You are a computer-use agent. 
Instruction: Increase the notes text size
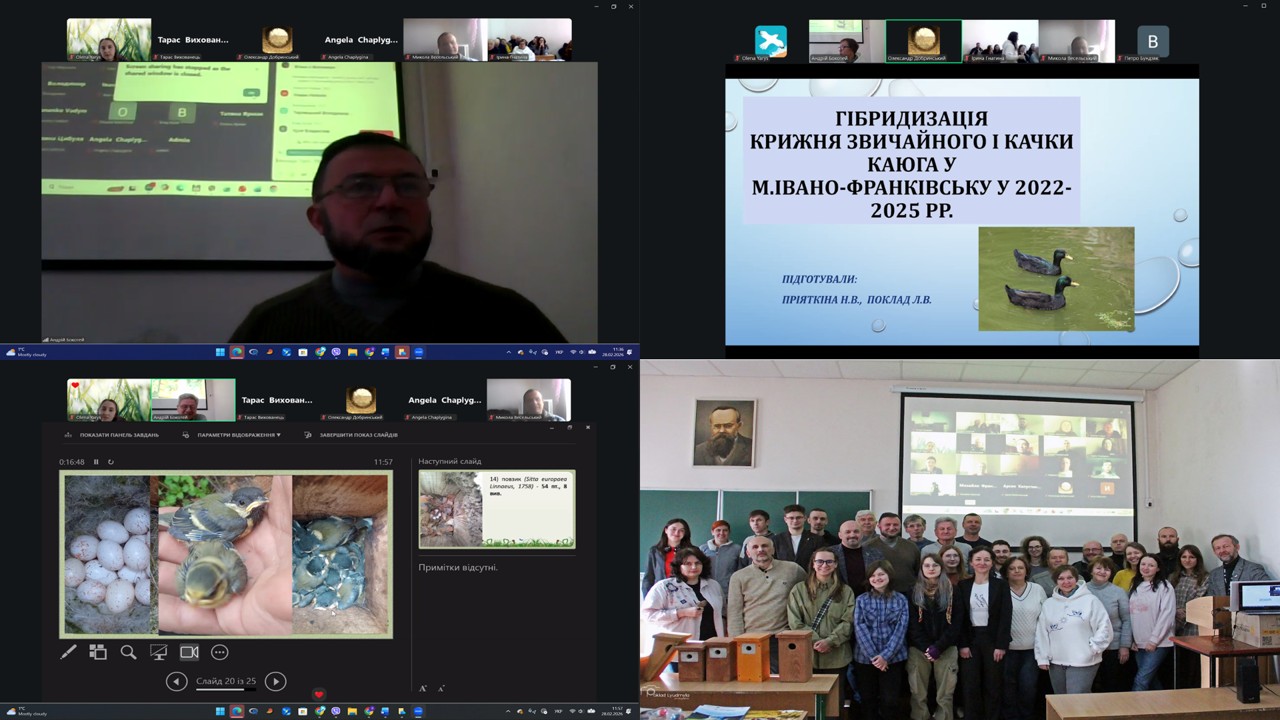[x=423, y=688]
